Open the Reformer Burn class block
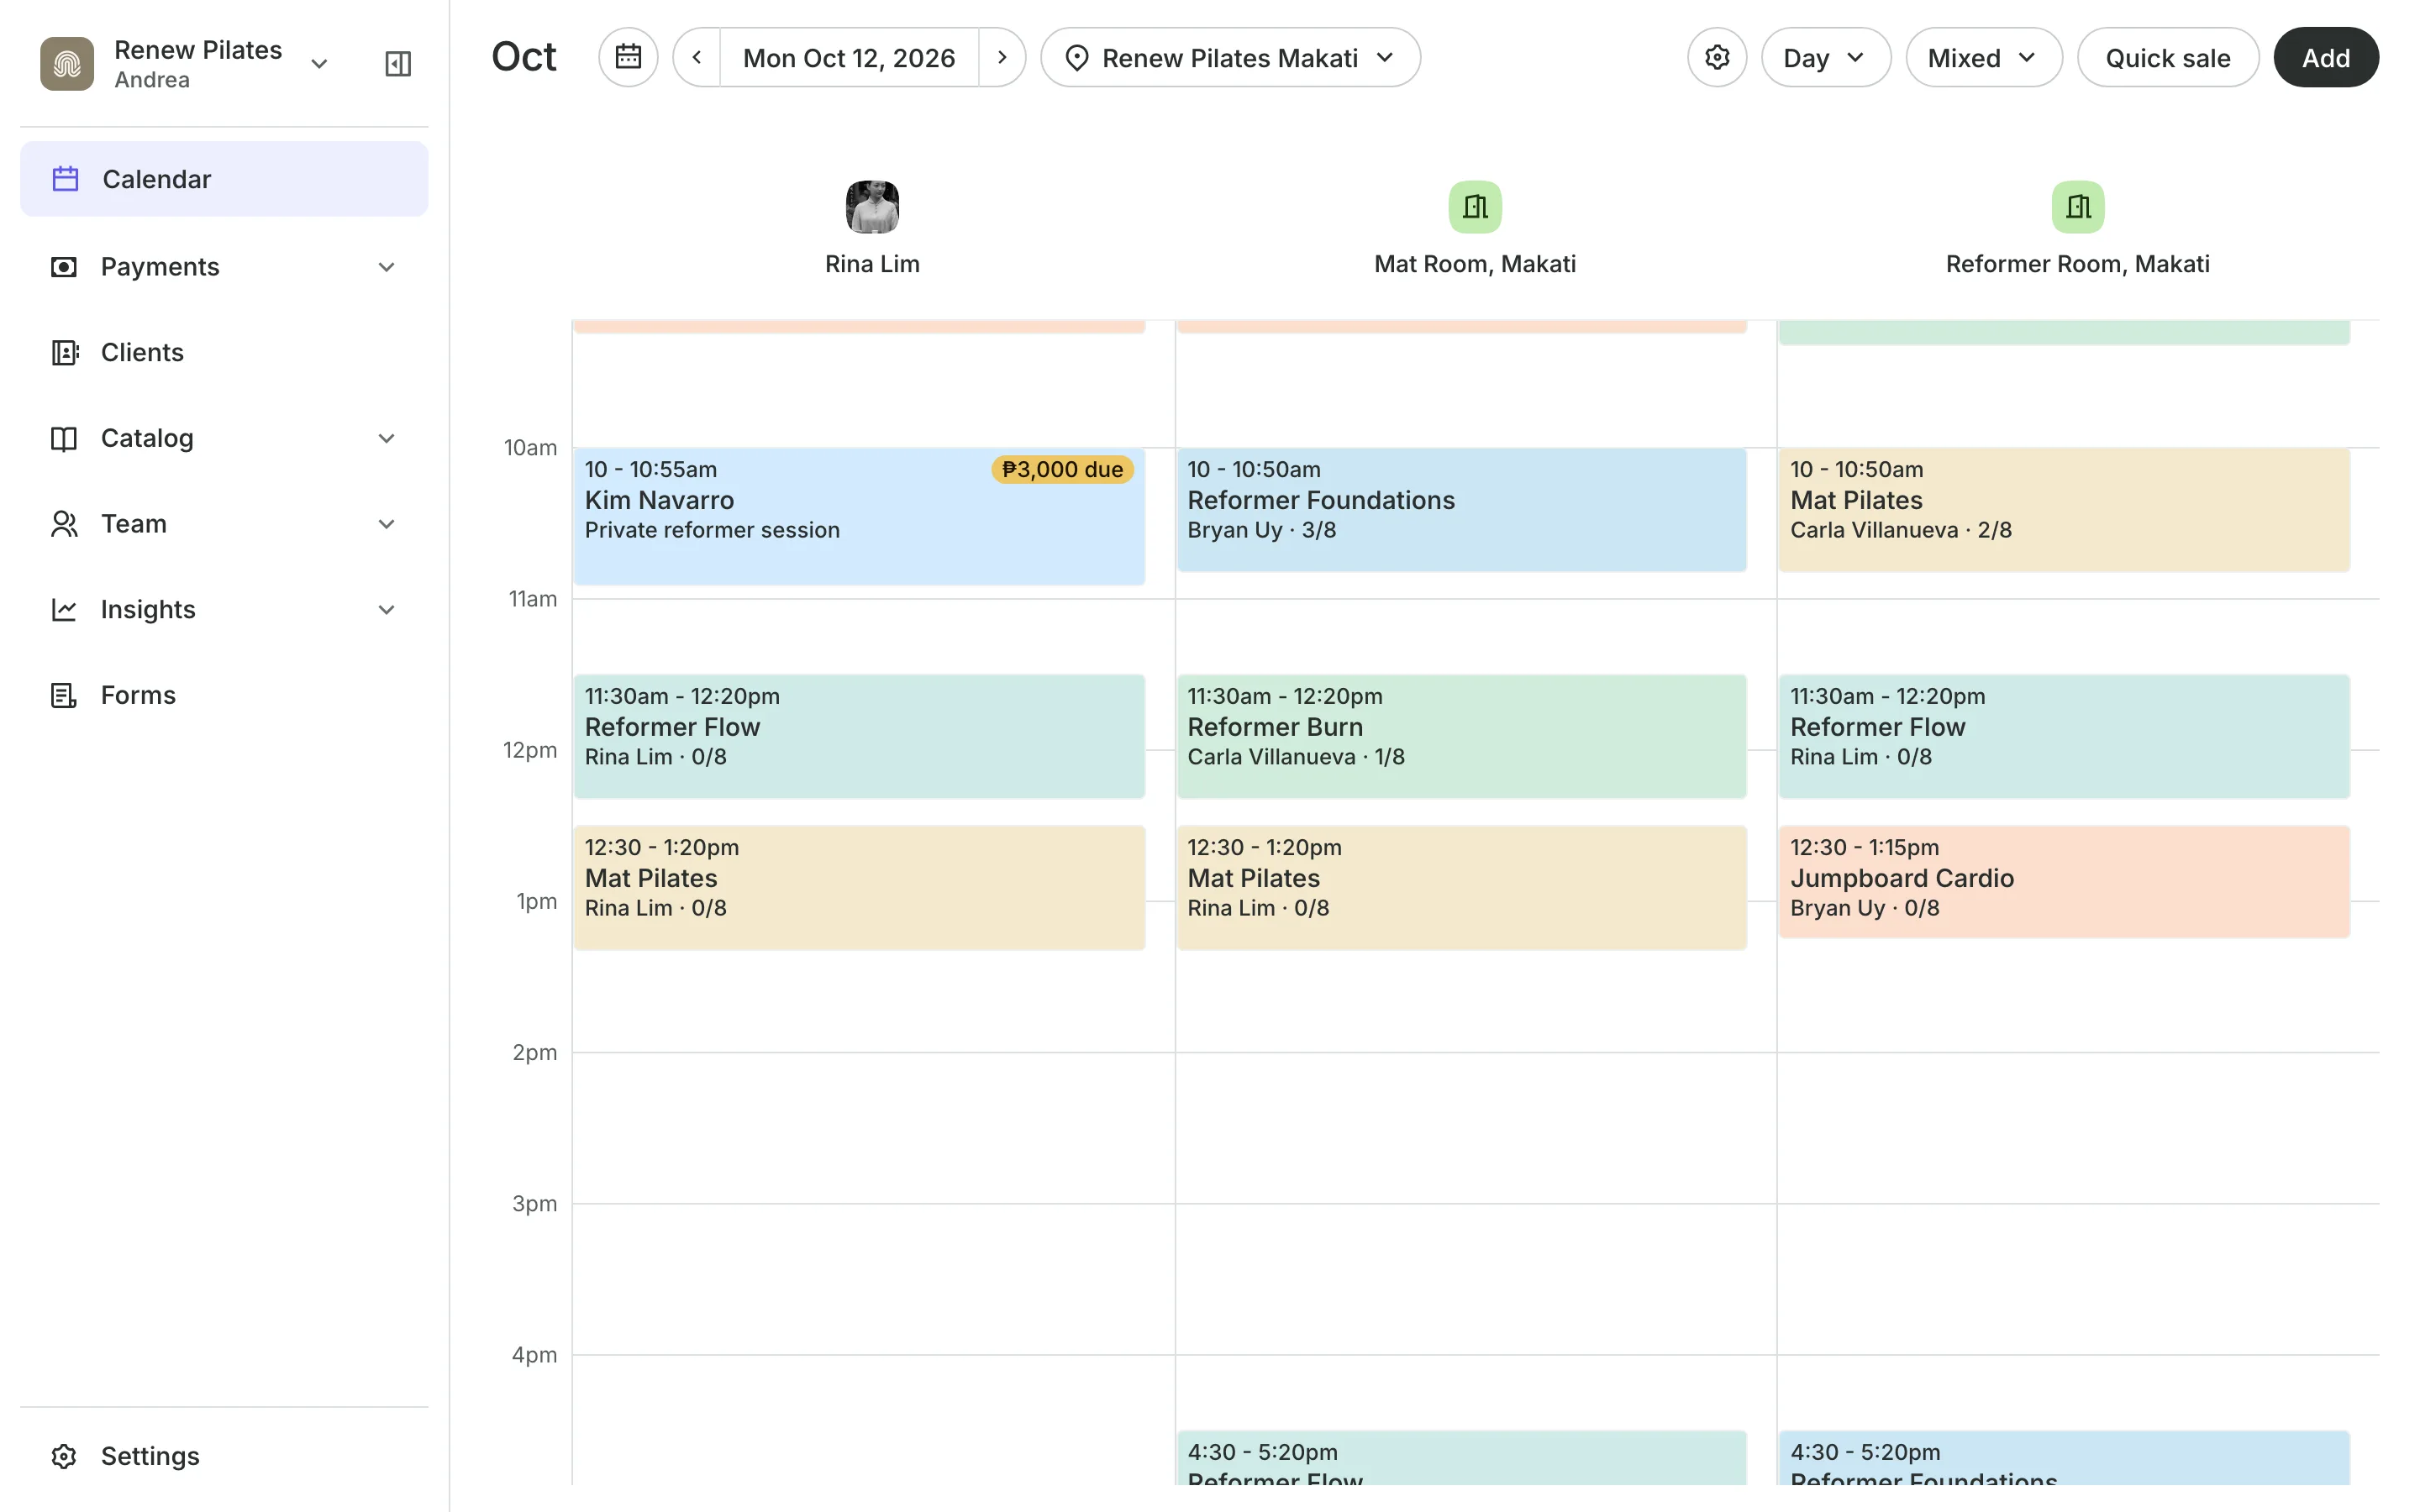 1461,736
